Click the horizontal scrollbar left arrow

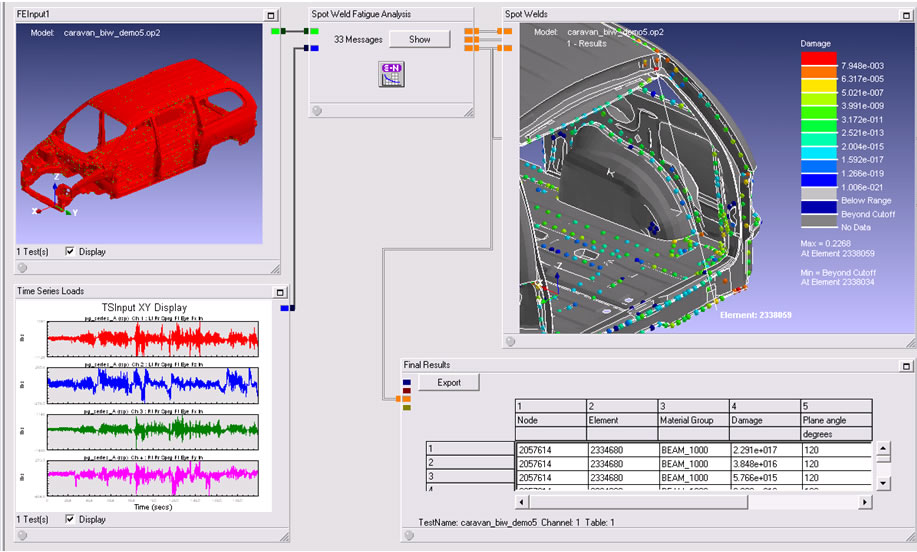pyautogui.click(x=522, y=502)
